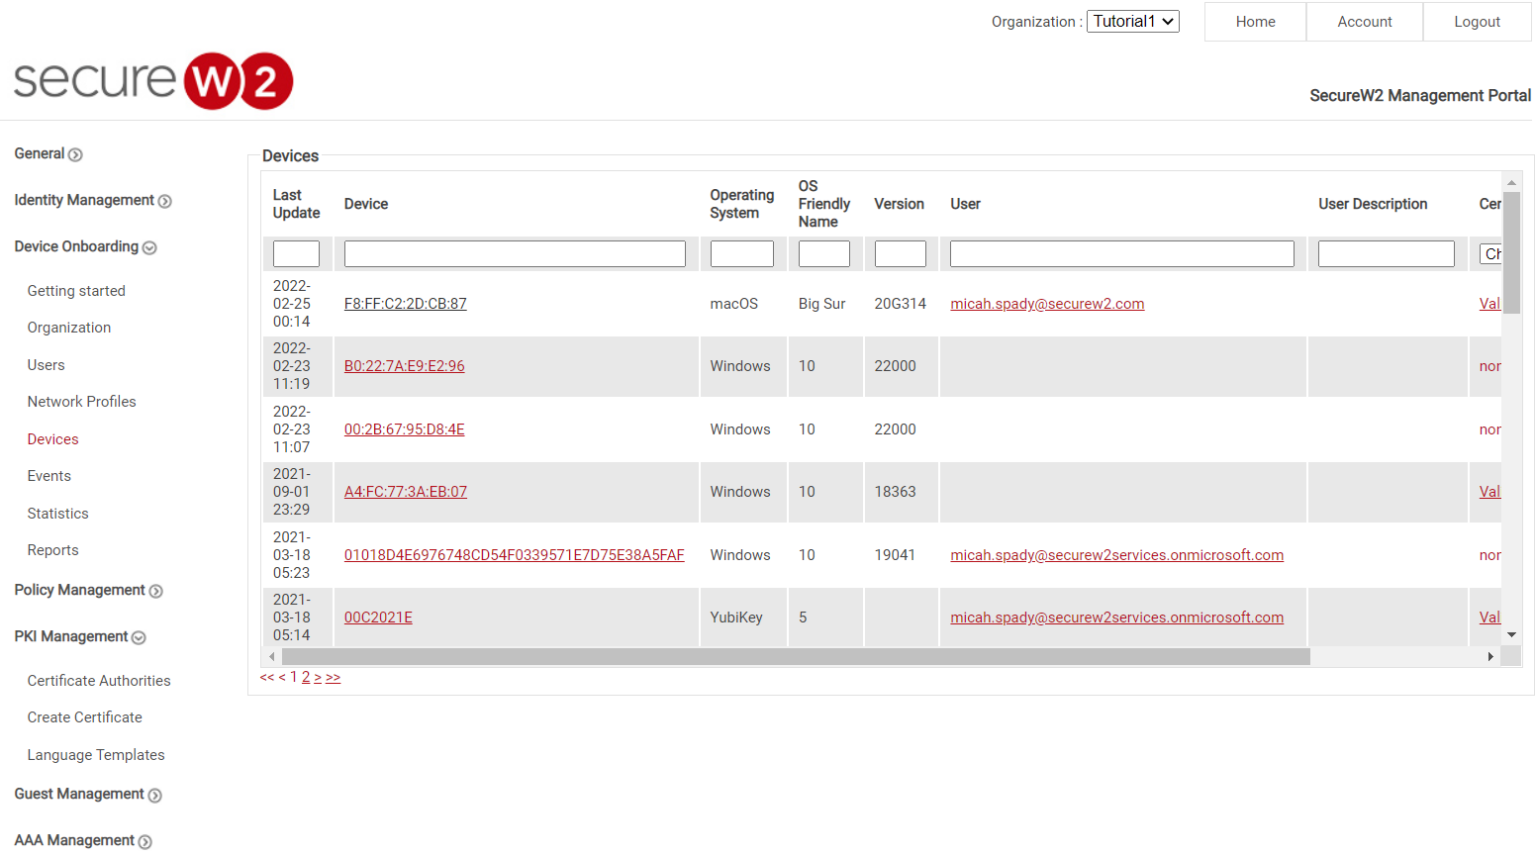Open the Account menu tab
This screenshot has height=856, width=1536.
(x=1364, y=22)
